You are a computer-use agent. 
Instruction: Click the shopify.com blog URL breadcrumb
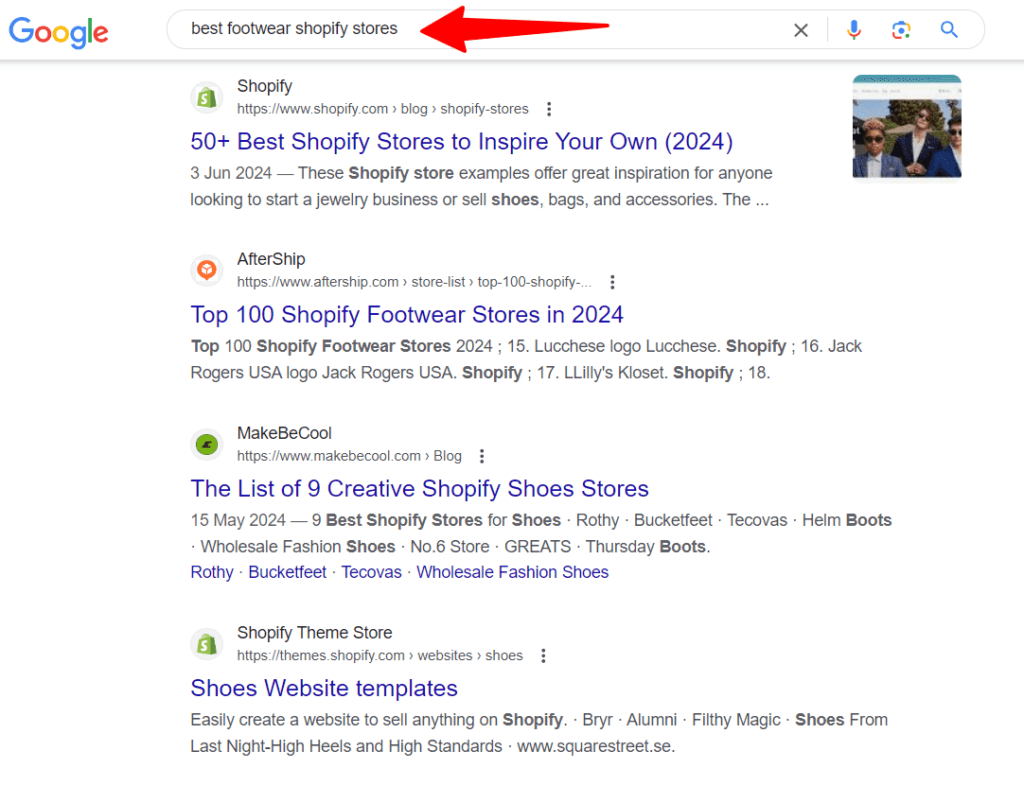383,109
